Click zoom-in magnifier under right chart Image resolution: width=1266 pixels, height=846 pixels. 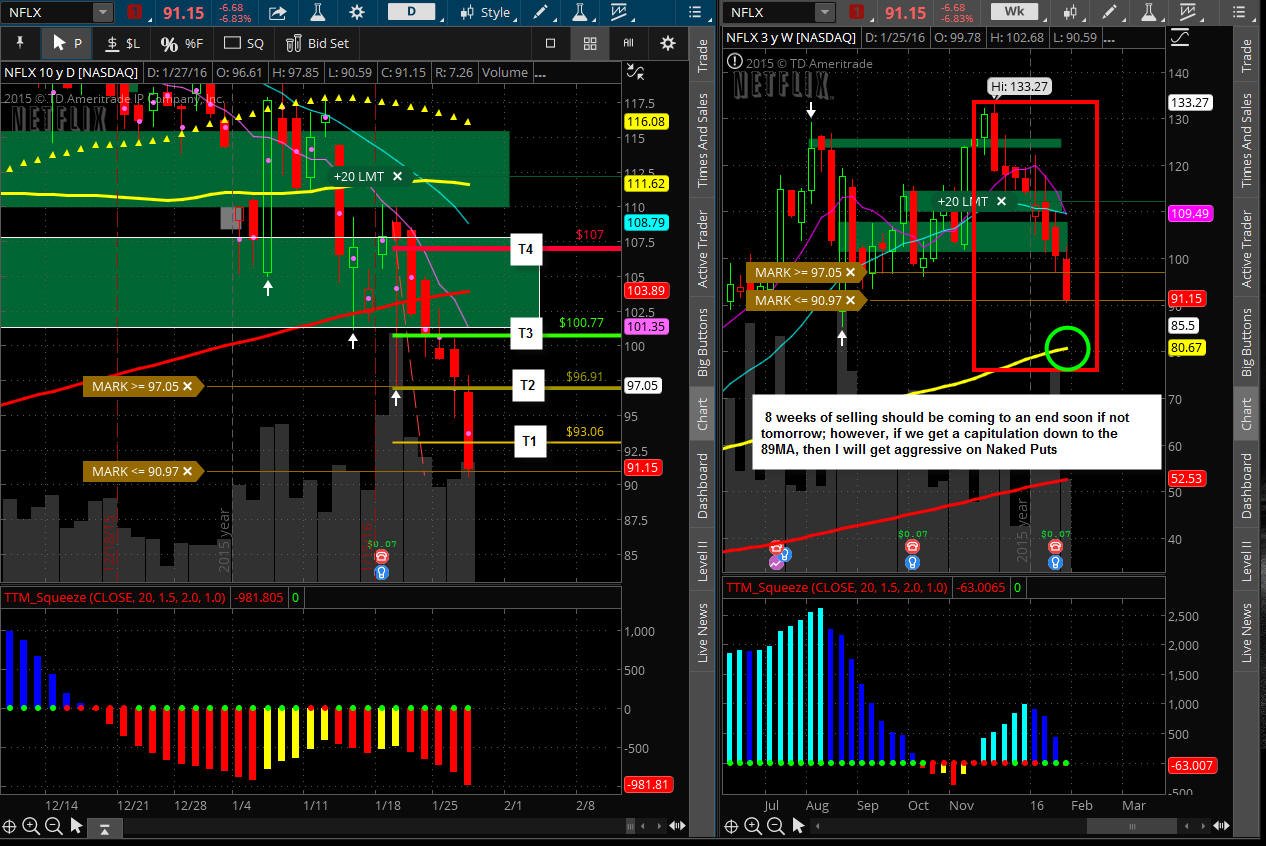point(753,826)
